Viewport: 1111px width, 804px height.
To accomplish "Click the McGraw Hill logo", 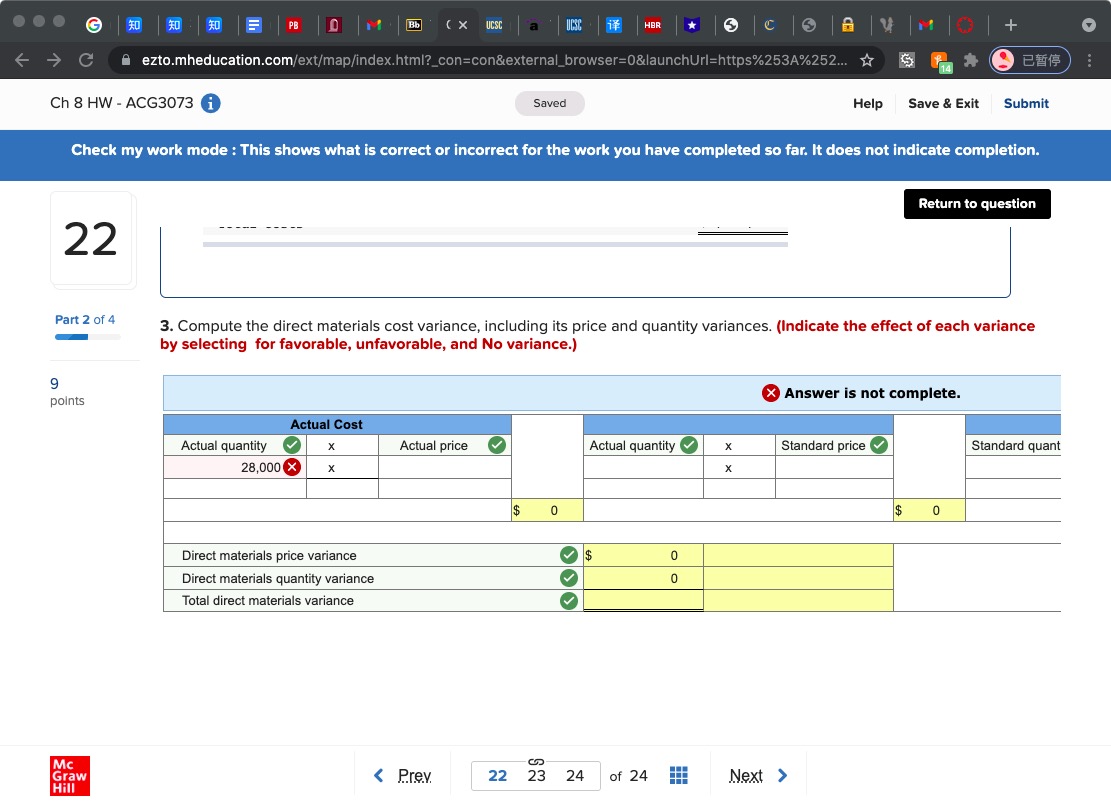I will coord(68,775).
